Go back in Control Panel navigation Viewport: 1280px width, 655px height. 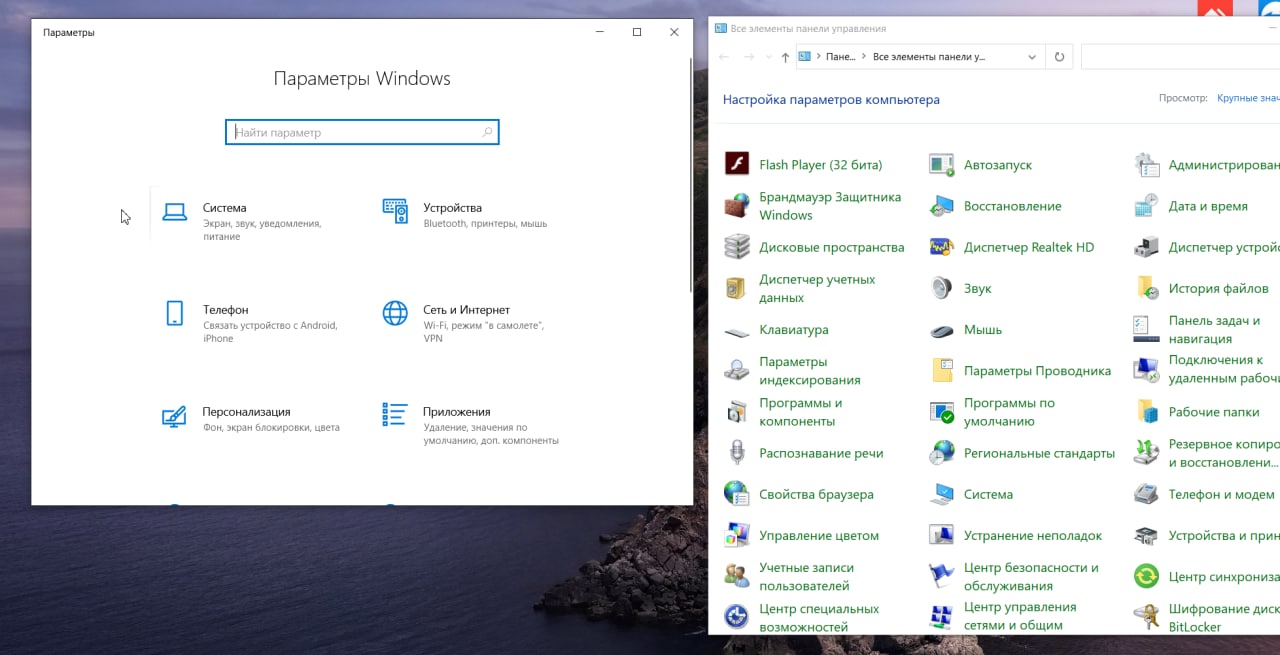tap(724, 57)
